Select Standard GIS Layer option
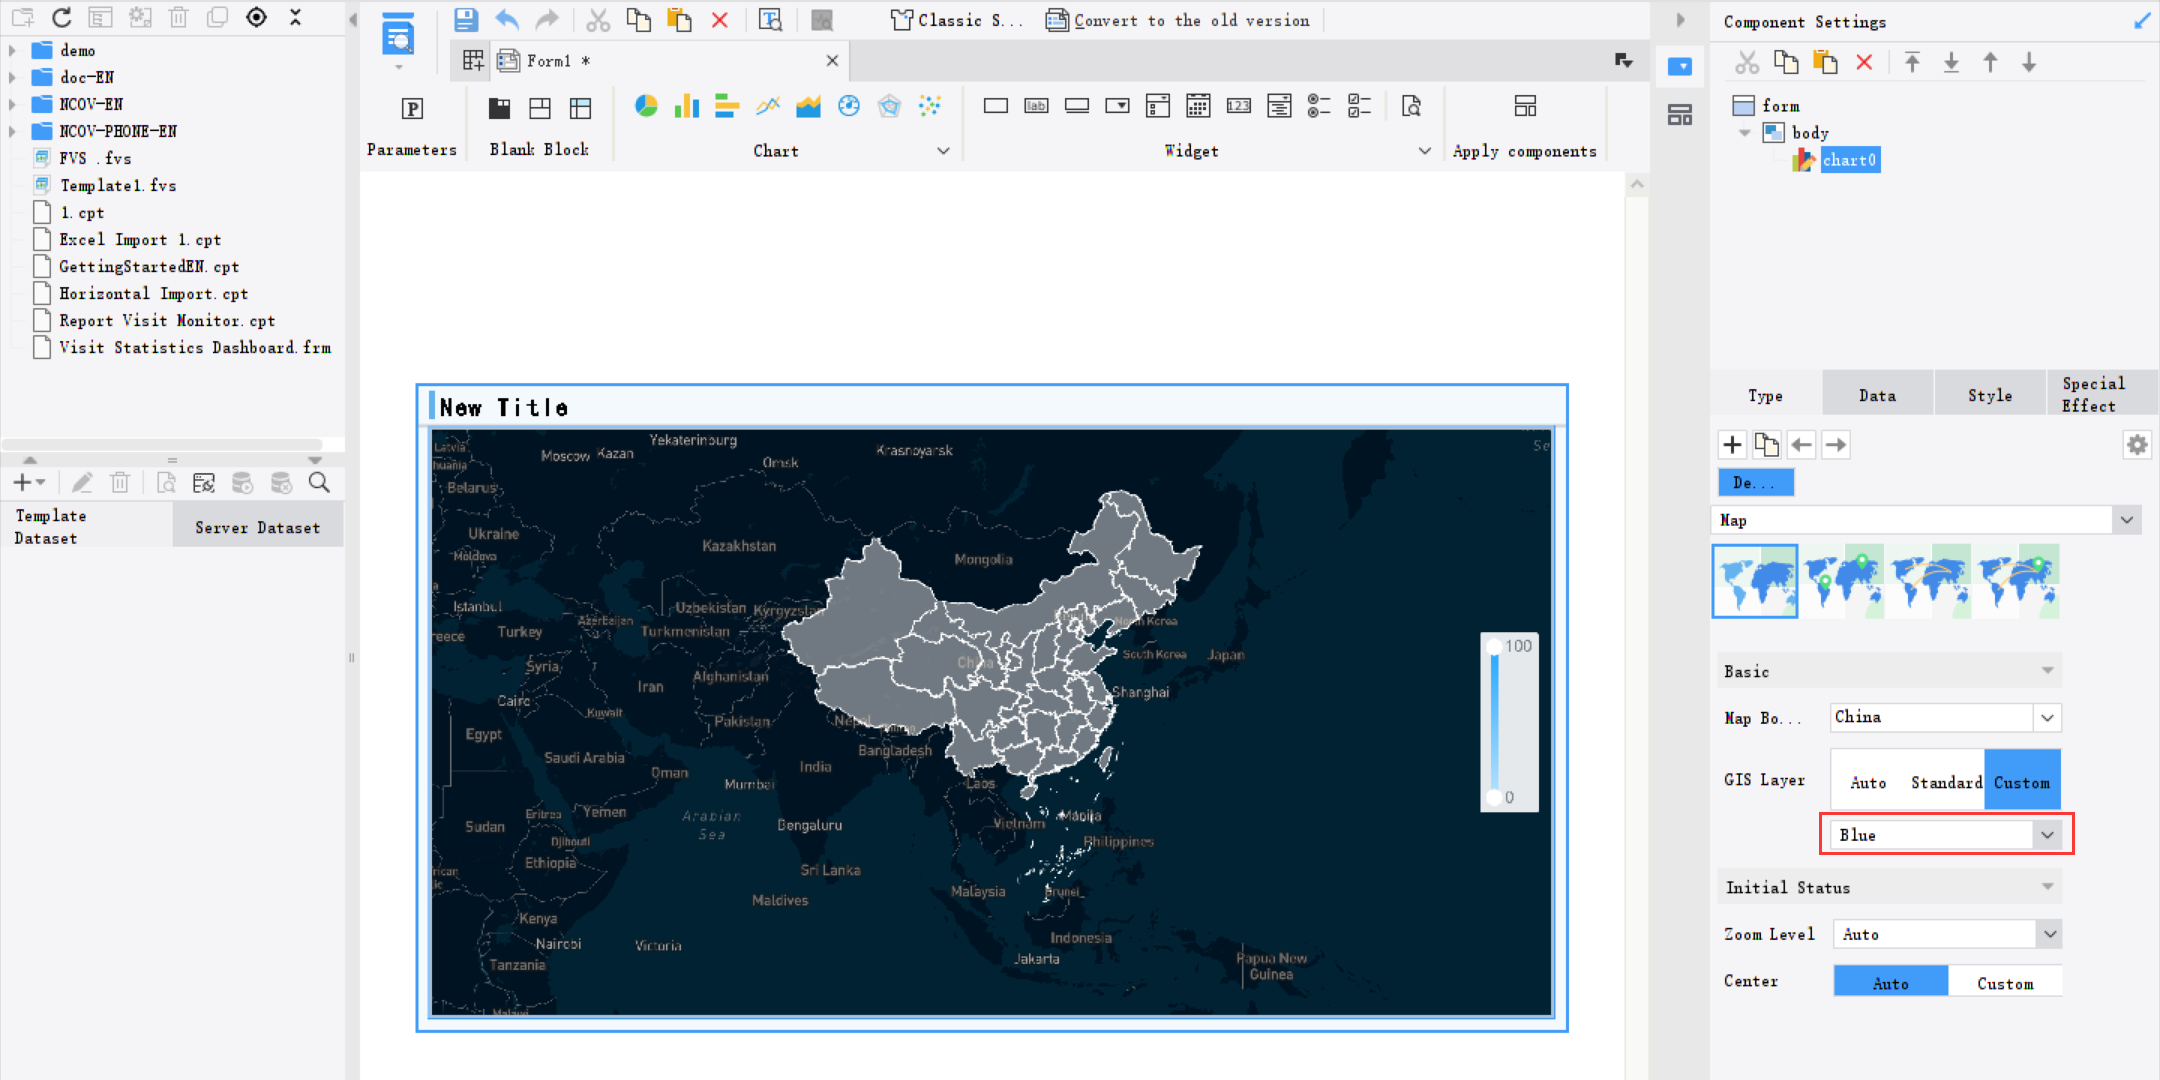The height and width of the screenshot is (1080, 2160). coord(1945,782)
